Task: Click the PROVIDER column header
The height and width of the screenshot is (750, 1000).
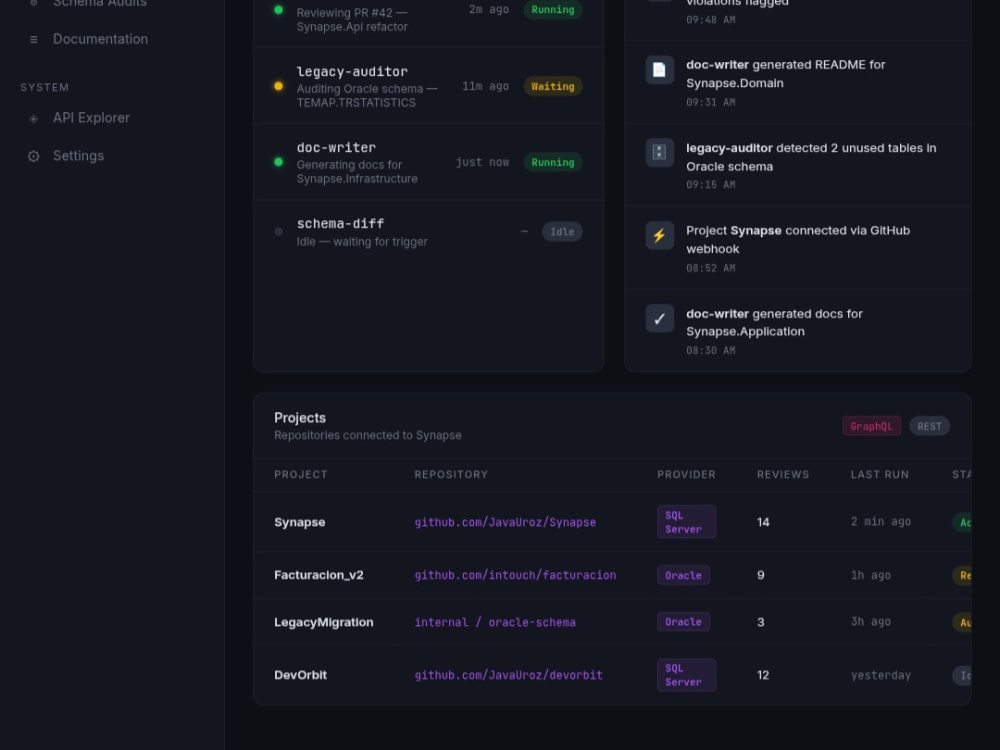Action: [686, 474]
